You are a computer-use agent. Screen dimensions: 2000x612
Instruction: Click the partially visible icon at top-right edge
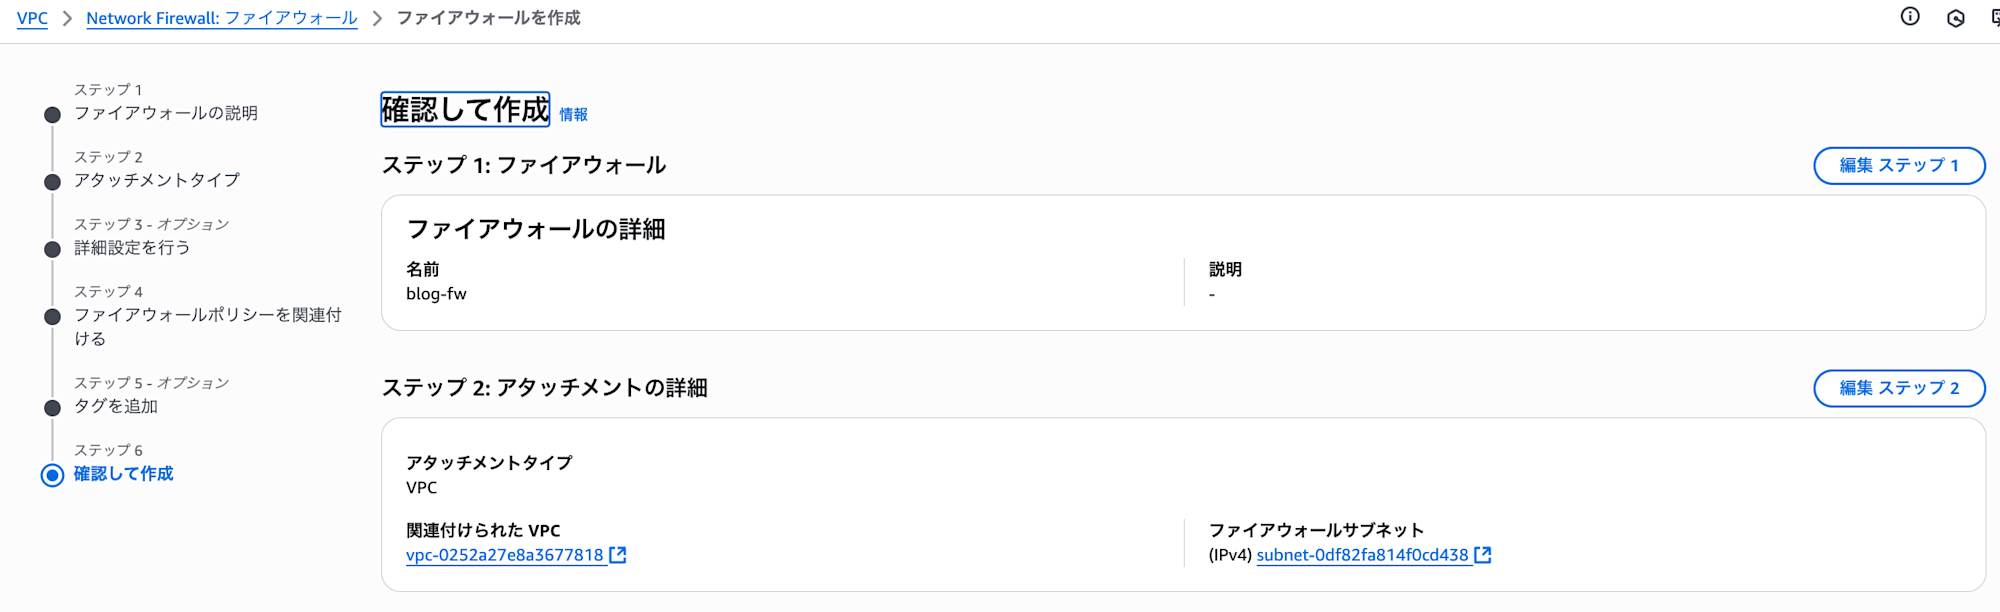[x=1995, y=18]
